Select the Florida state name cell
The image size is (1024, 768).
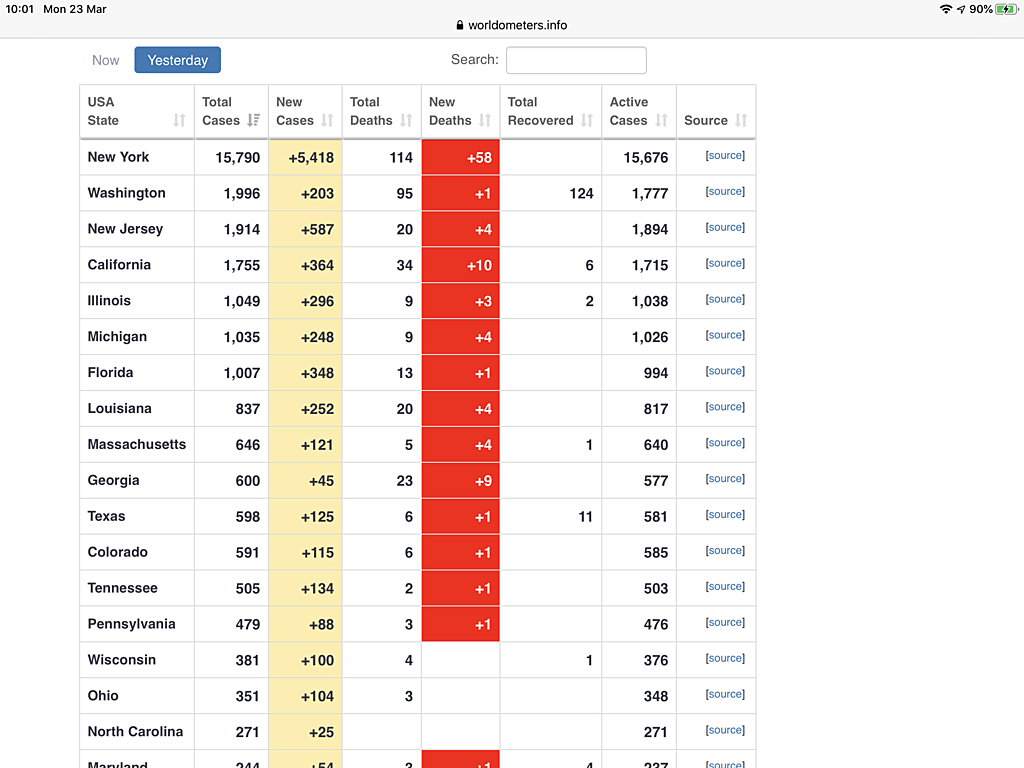pyautogui.click(x=137, y=372)
